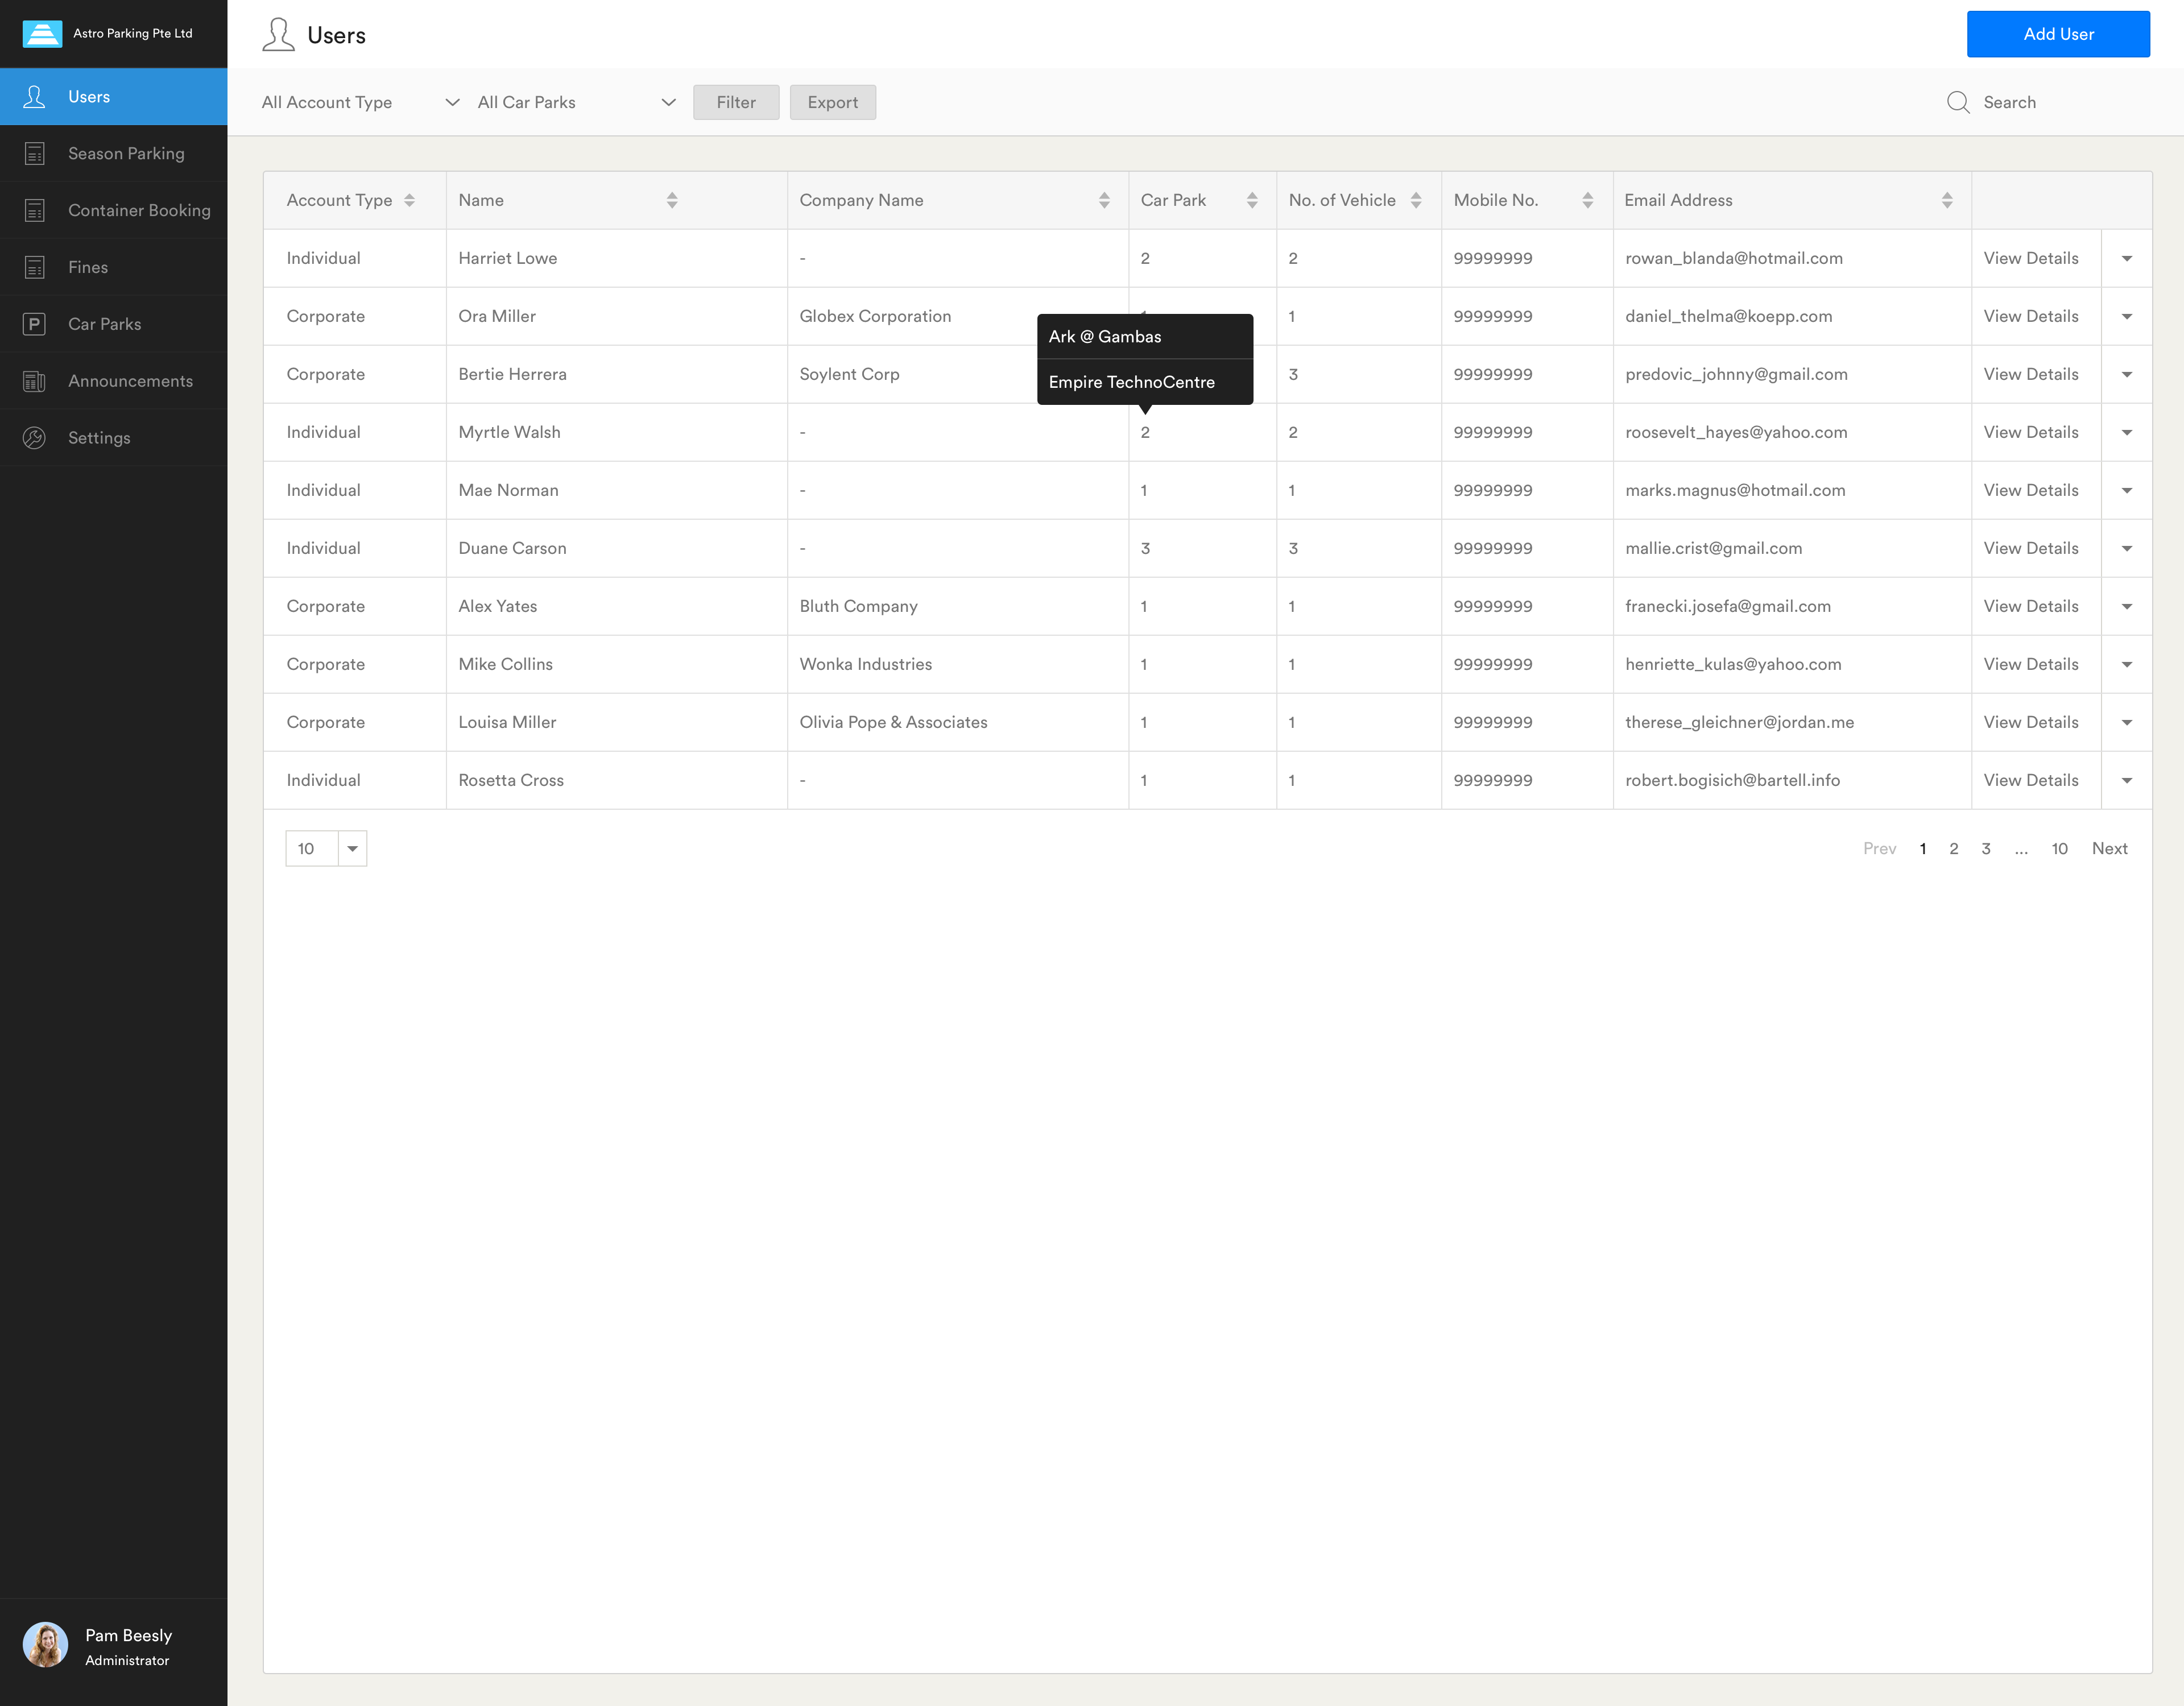Screen dimensions: 2184x1706
Task: Click the Announcements sidebar icon
Action: 34,381
